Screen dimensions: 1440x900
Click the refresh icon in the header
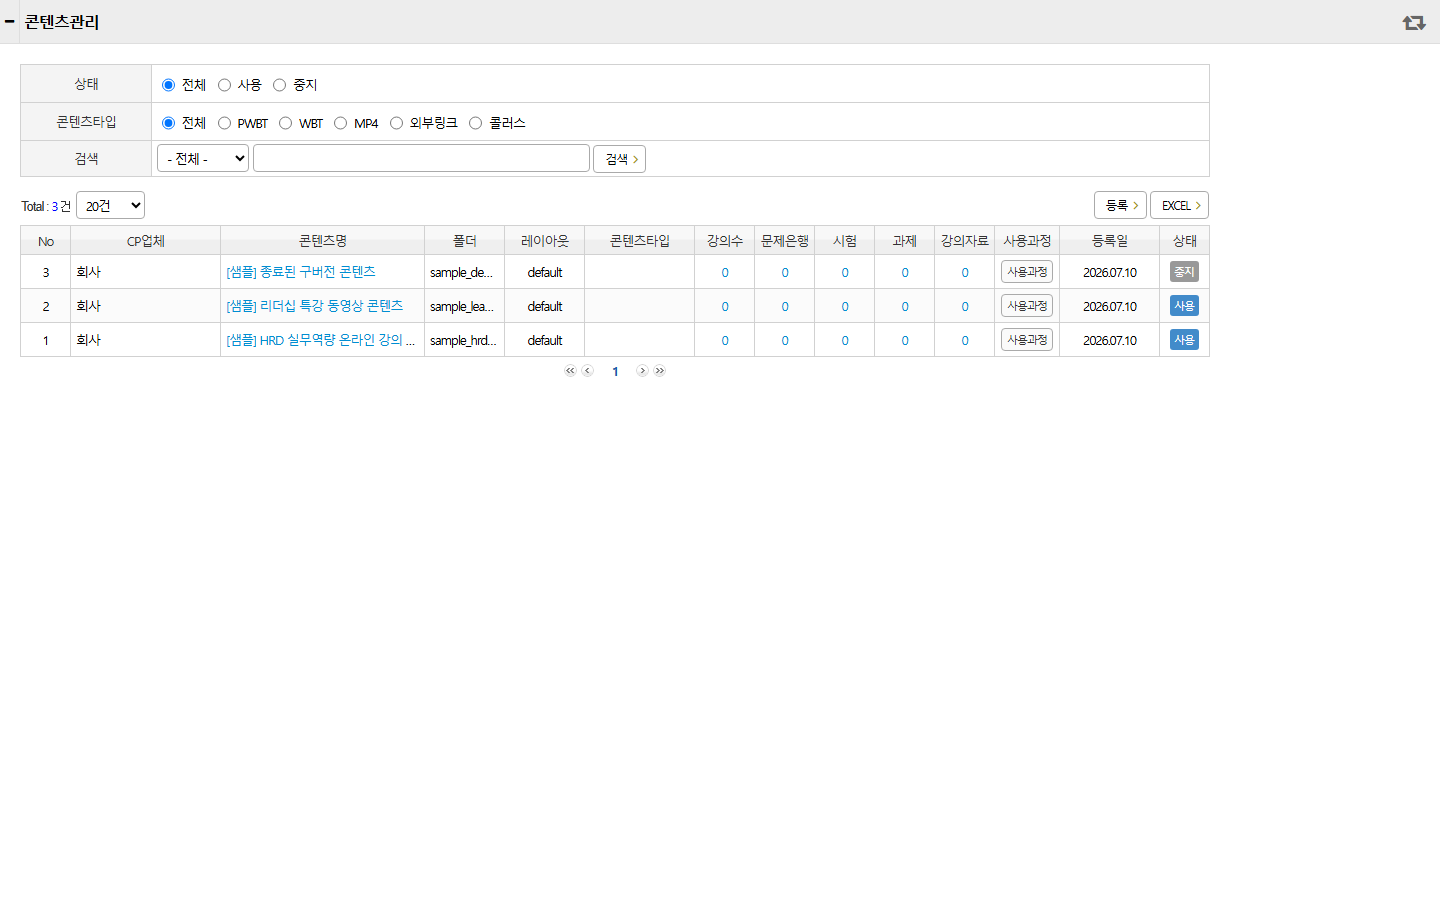1413,22
